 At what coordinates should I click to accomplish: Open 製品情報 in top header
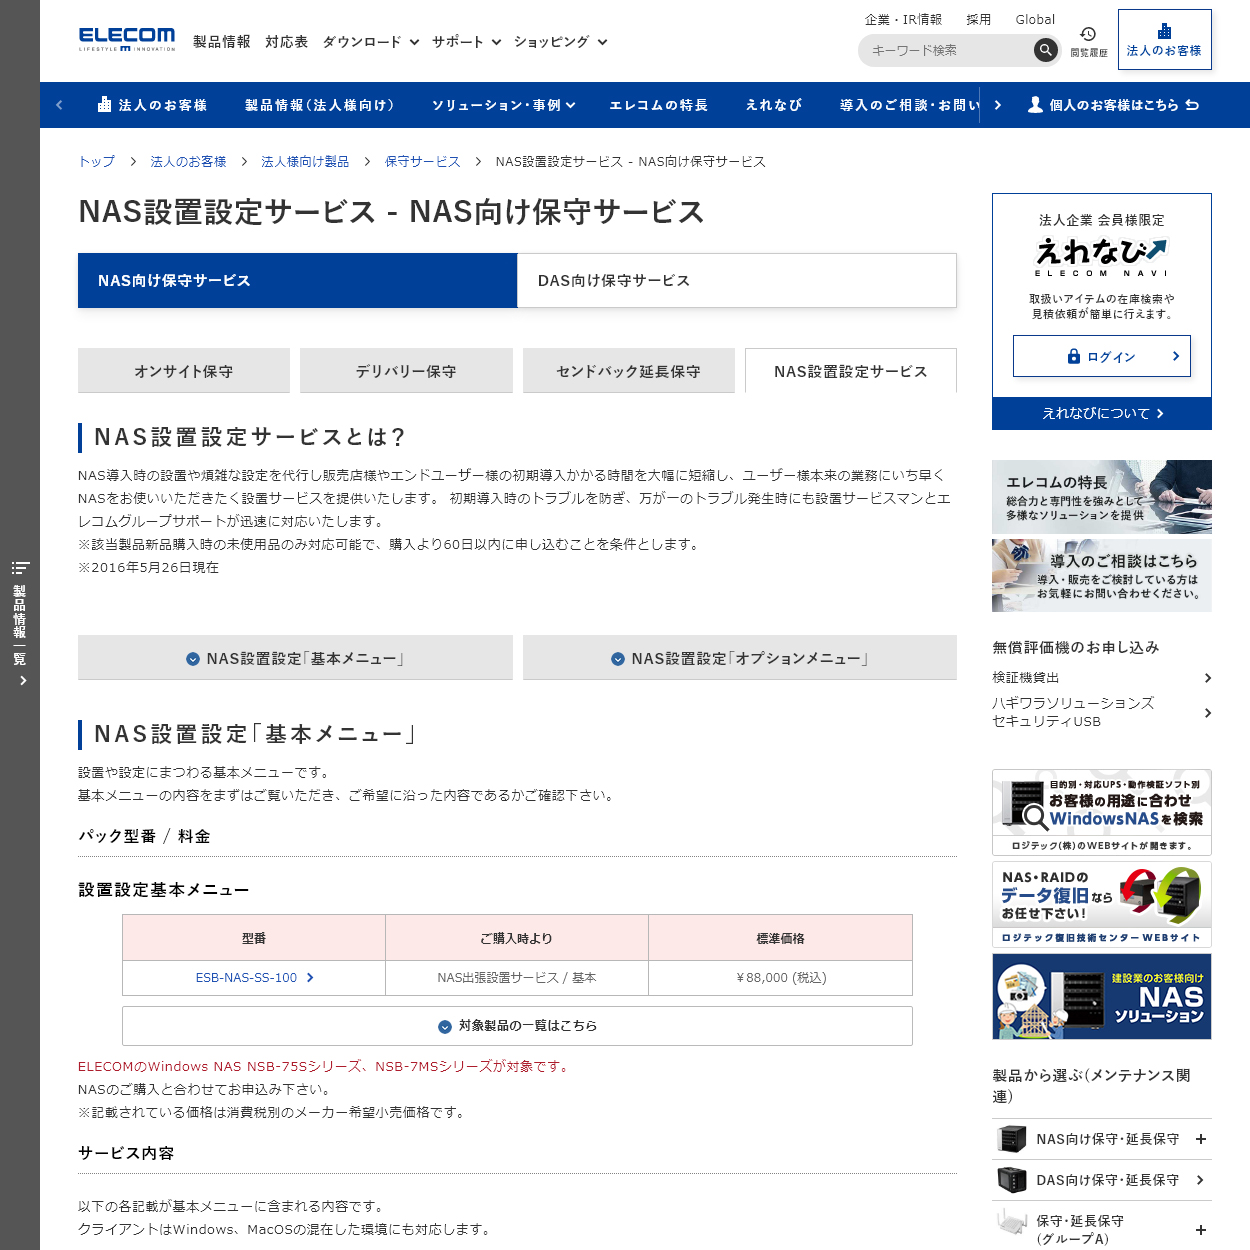pos(222,42)
